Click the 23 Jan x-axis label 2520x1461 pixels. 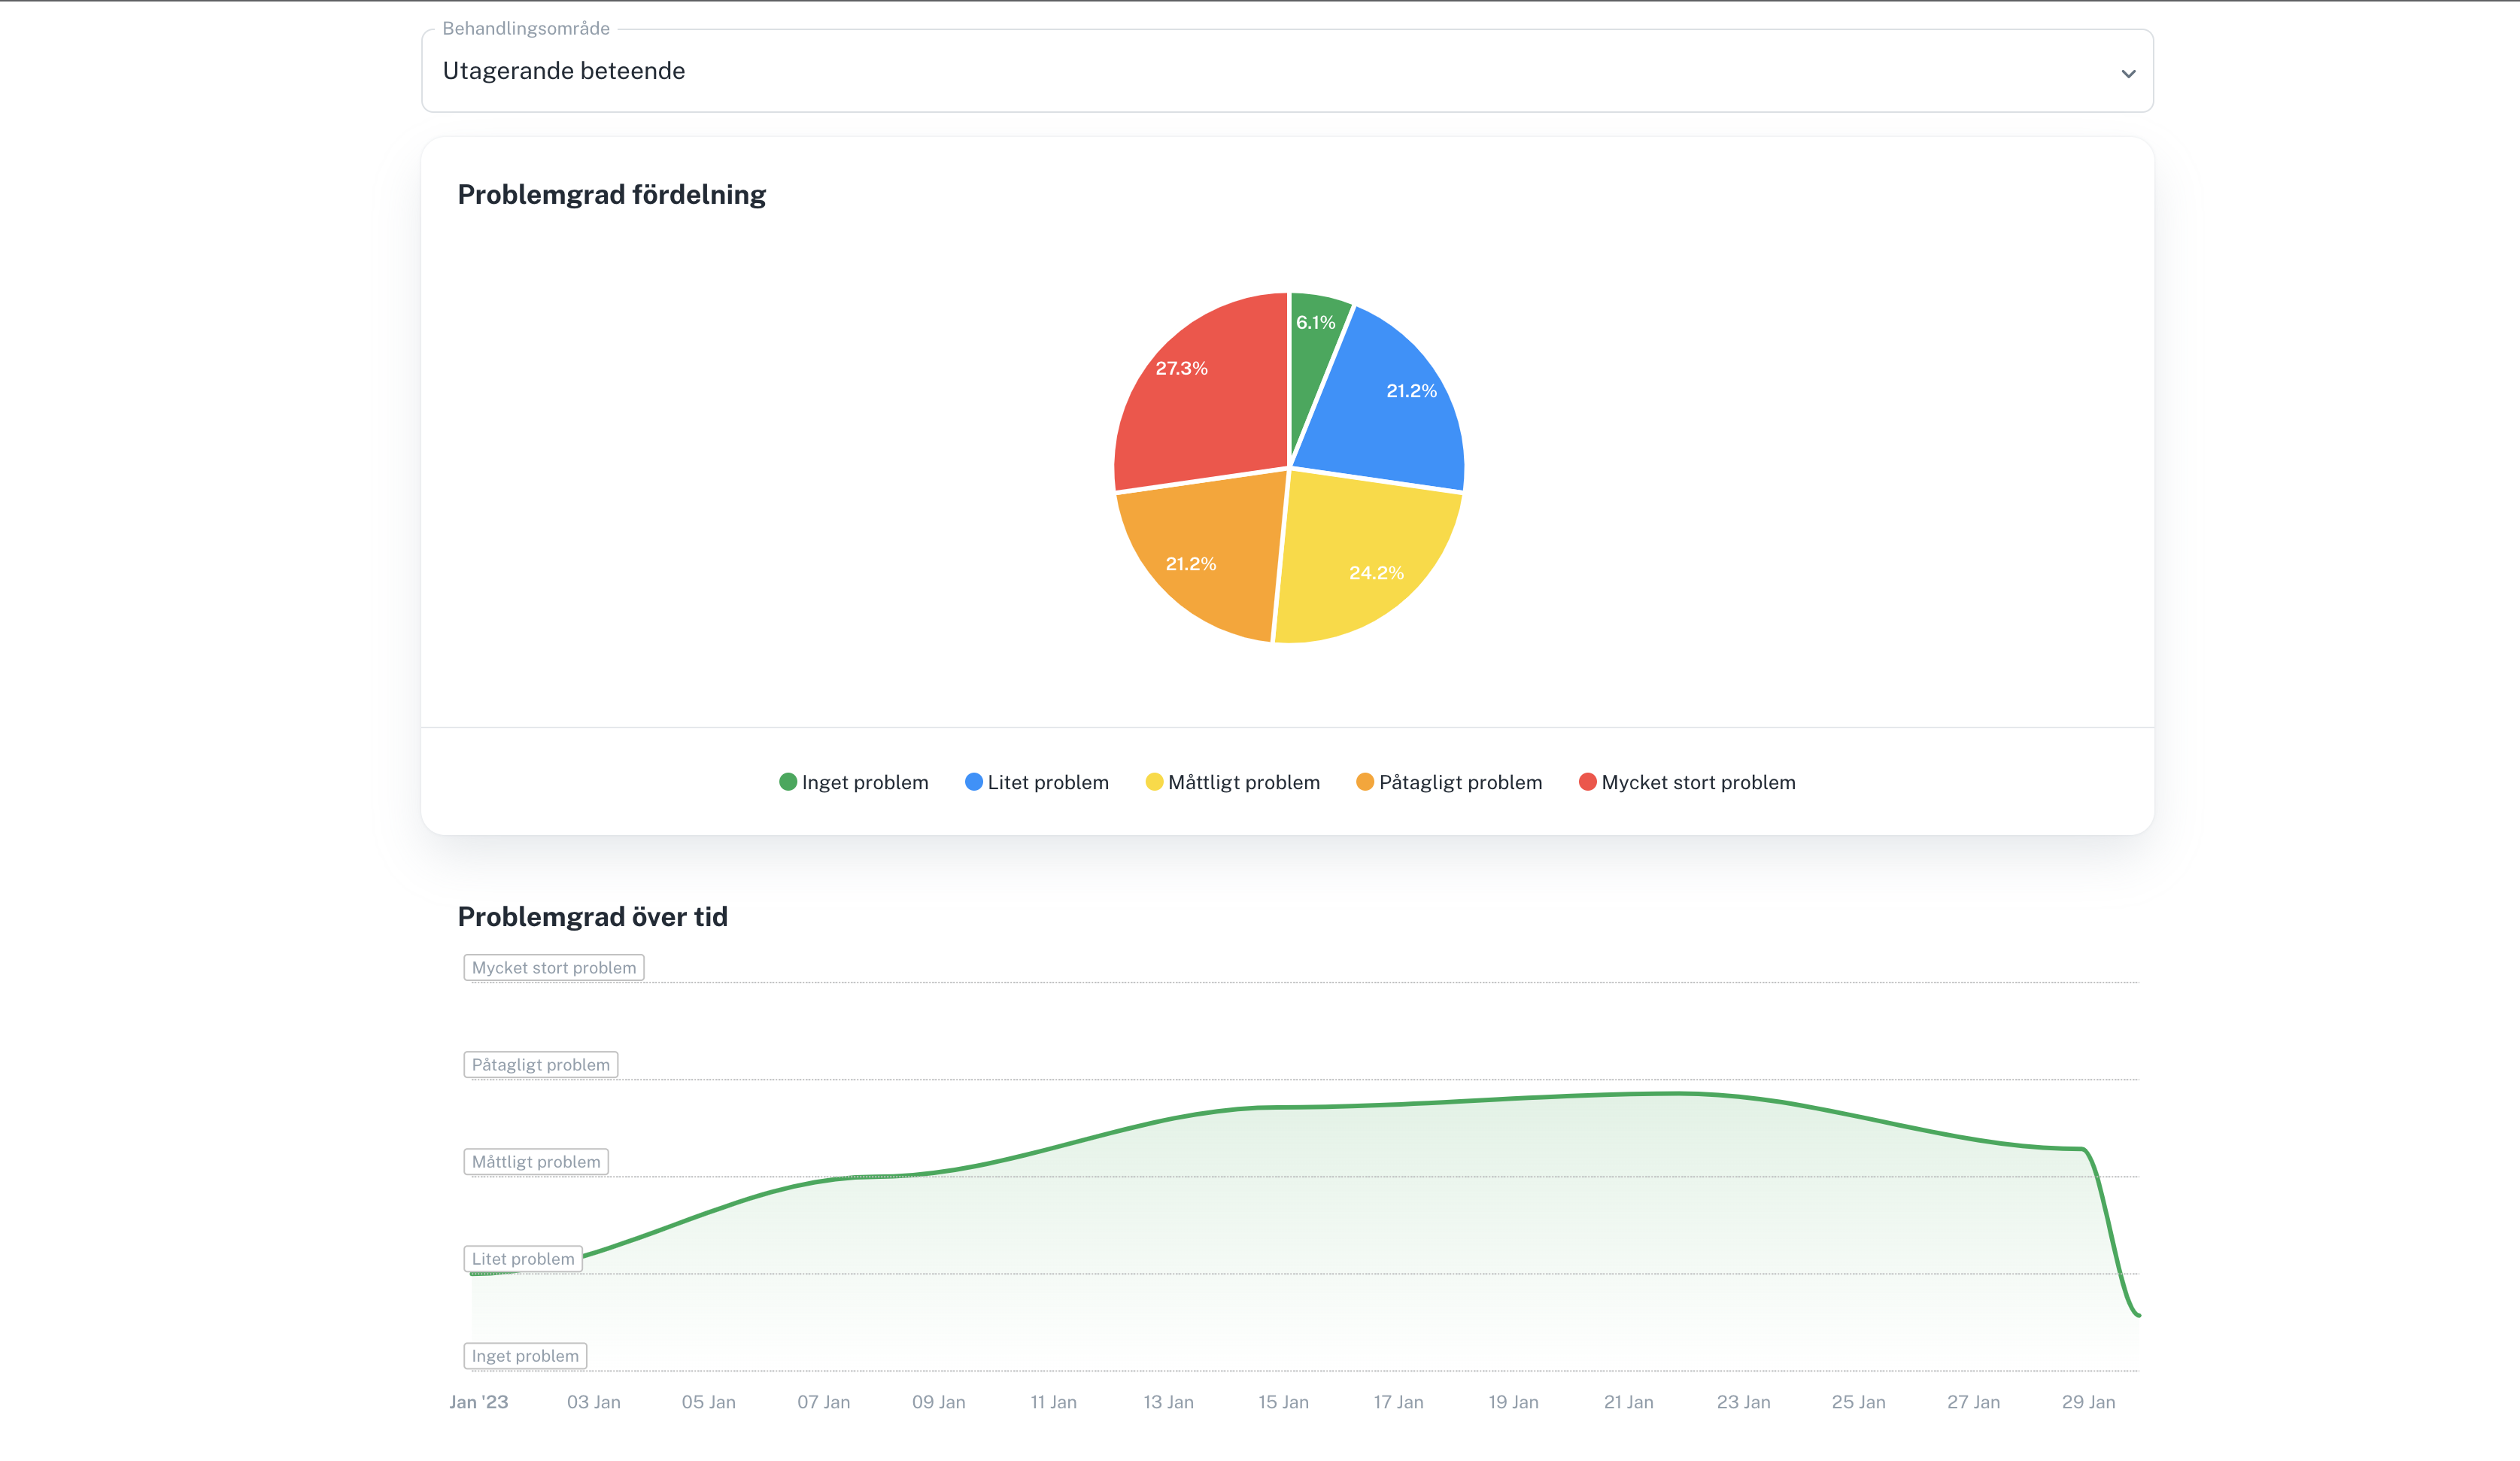coord(1744,1402)
